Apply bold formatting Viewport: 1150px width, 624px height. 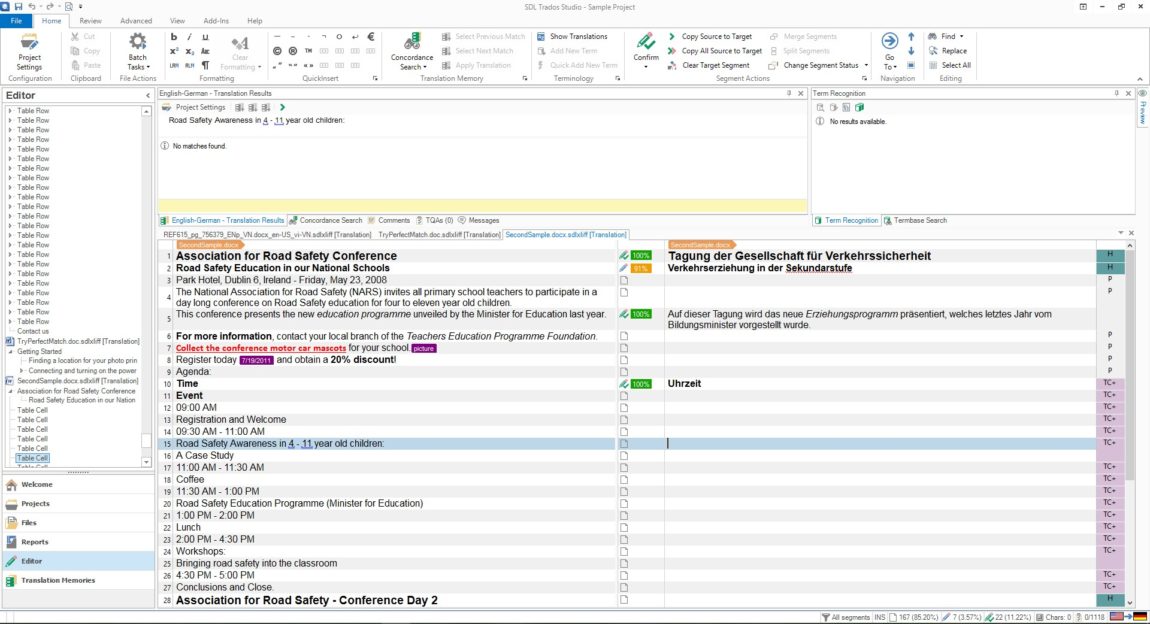point(174,37)
